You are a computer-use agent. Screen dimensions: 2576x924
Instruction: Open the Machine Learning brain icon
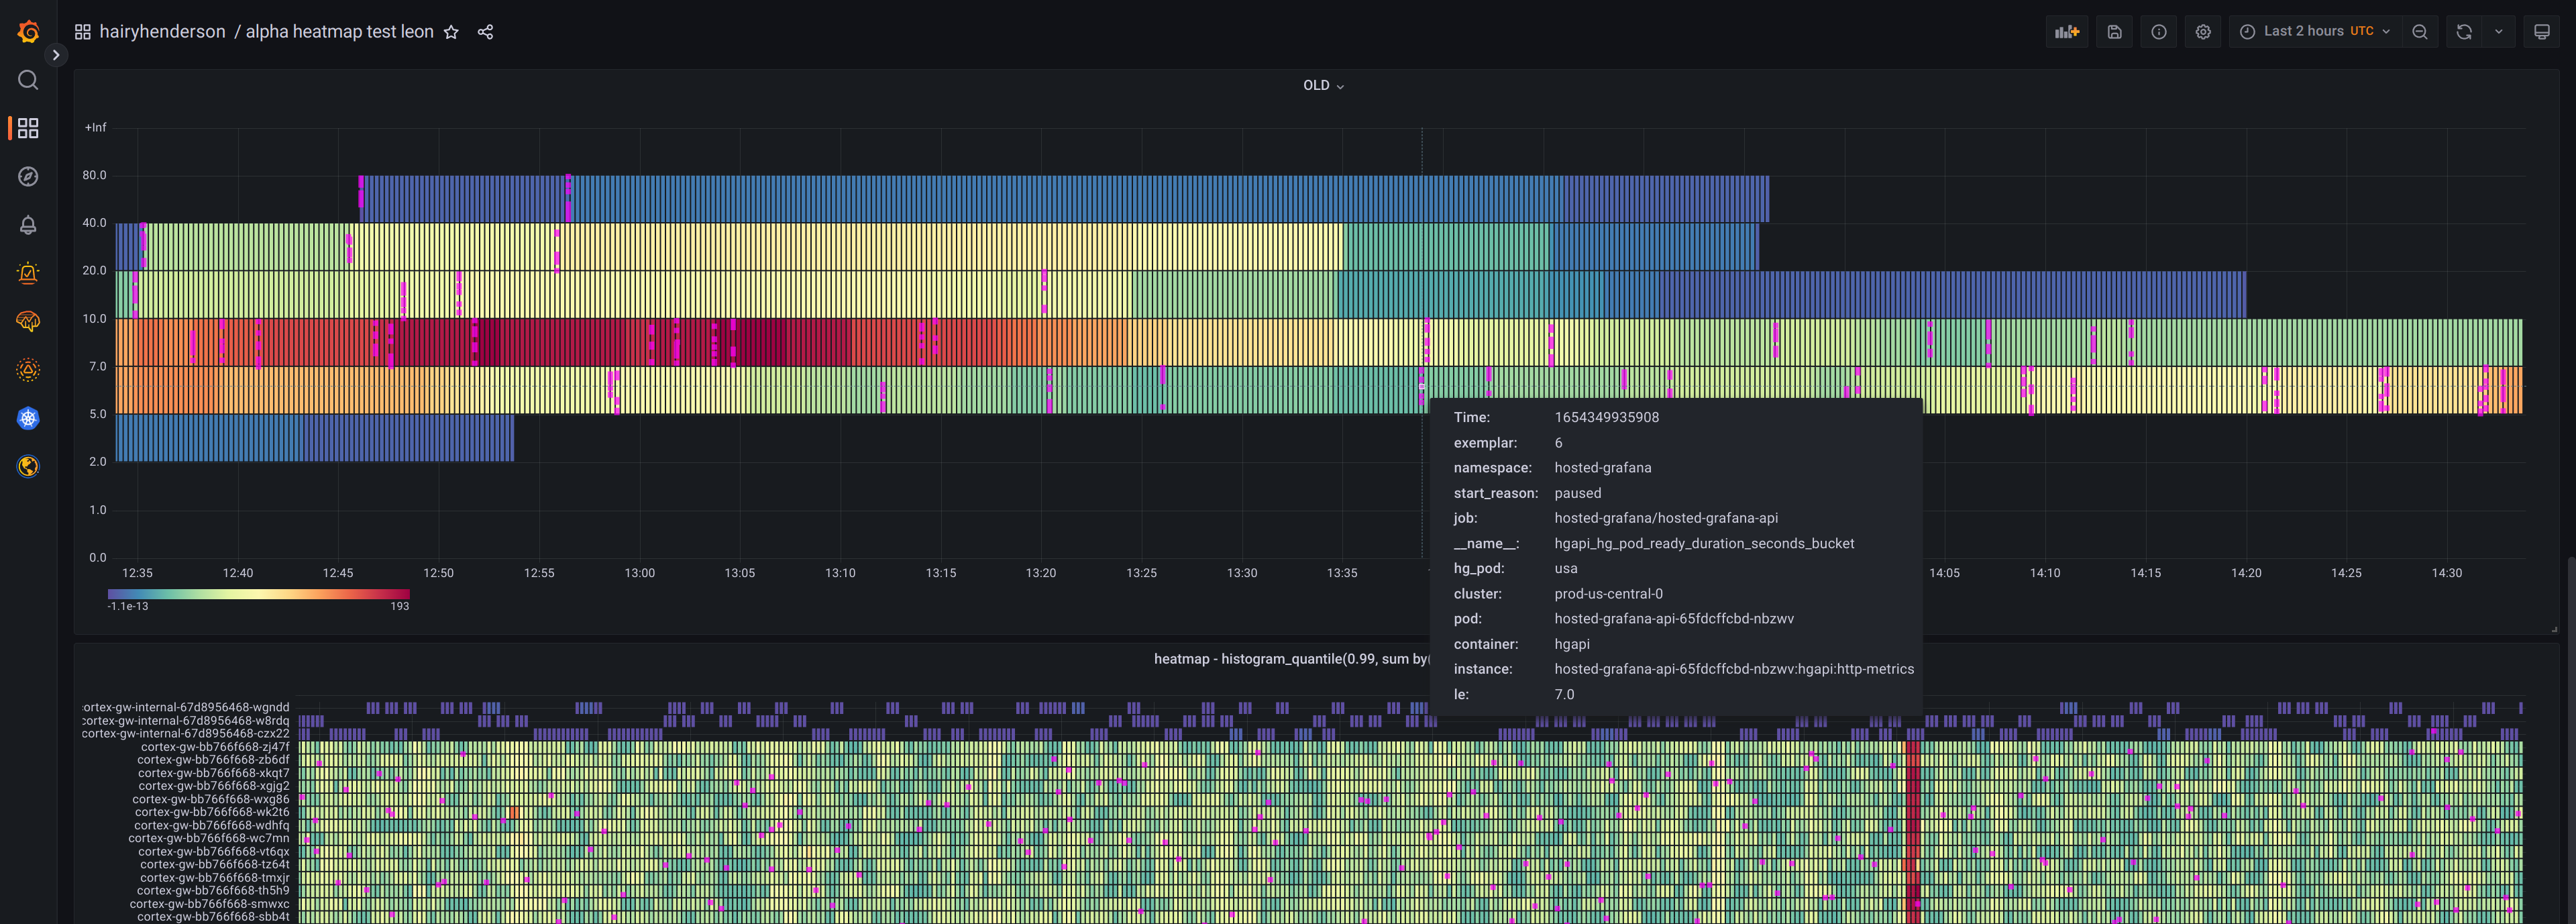27,320
